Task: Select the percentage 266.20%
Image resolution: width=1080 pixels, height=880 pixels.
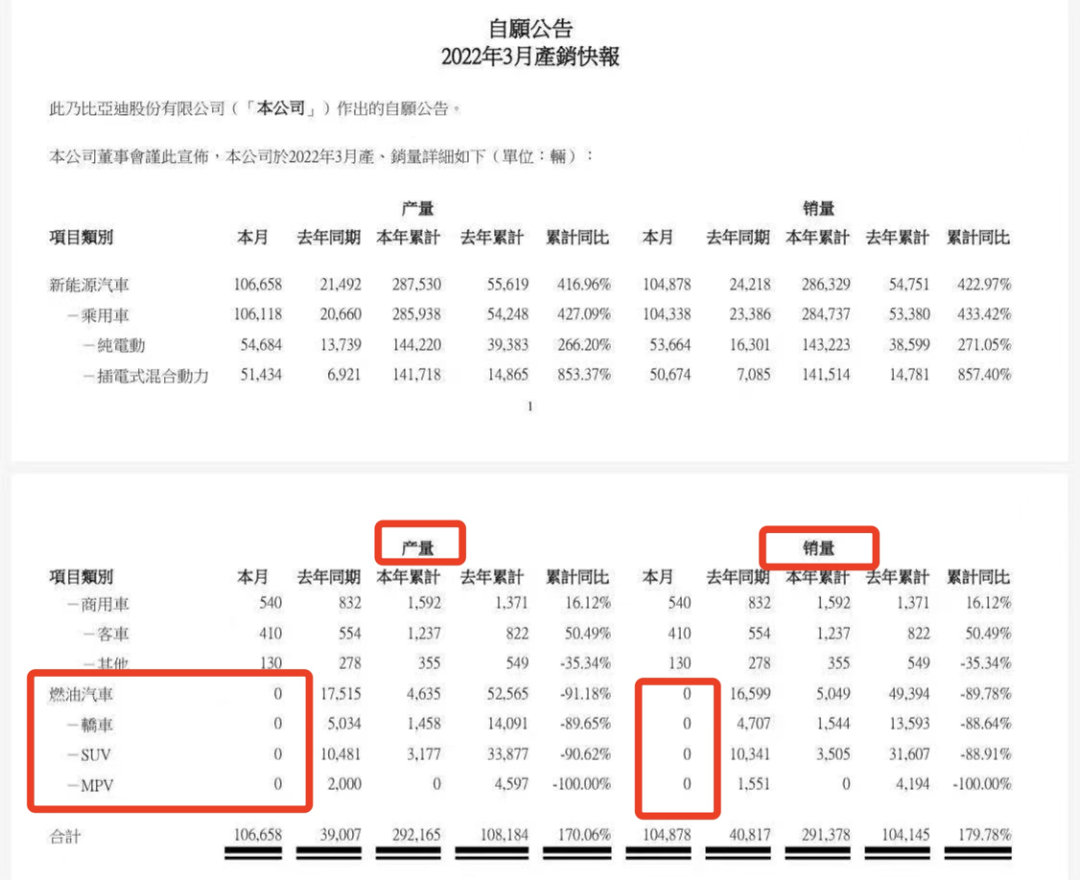Action: [583, 344]
